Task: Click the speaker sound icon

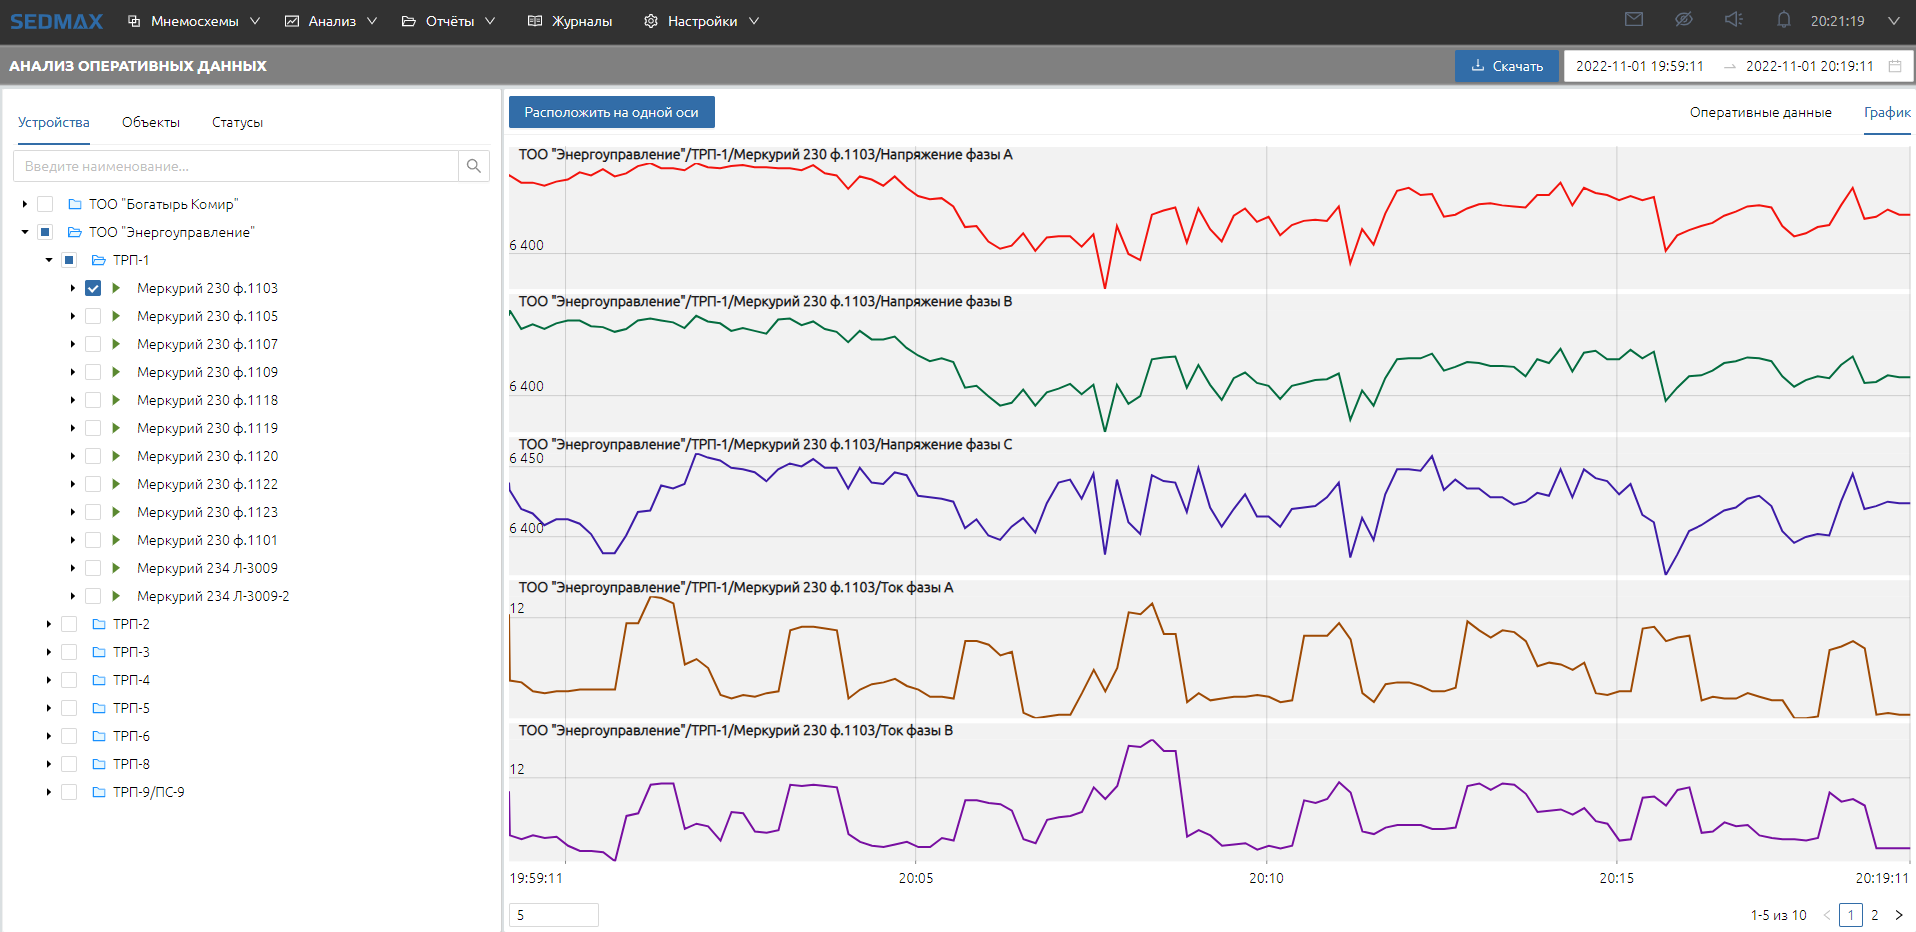Action: click(x=1734, y=20)
